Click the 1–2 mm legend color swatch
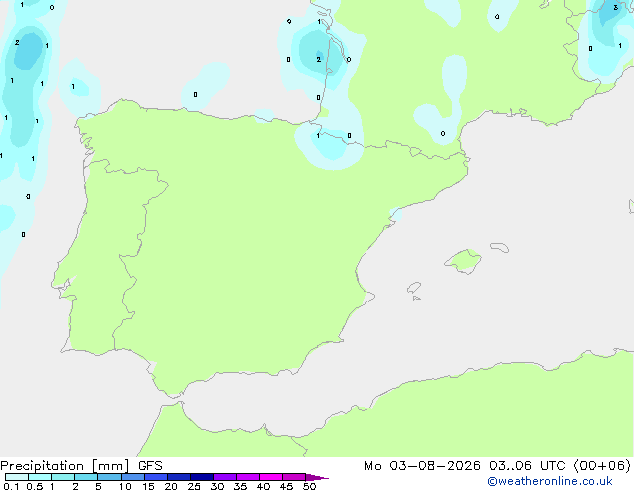Image resolution: width=634 pixels, height=490 pixels. pos(63,477)
